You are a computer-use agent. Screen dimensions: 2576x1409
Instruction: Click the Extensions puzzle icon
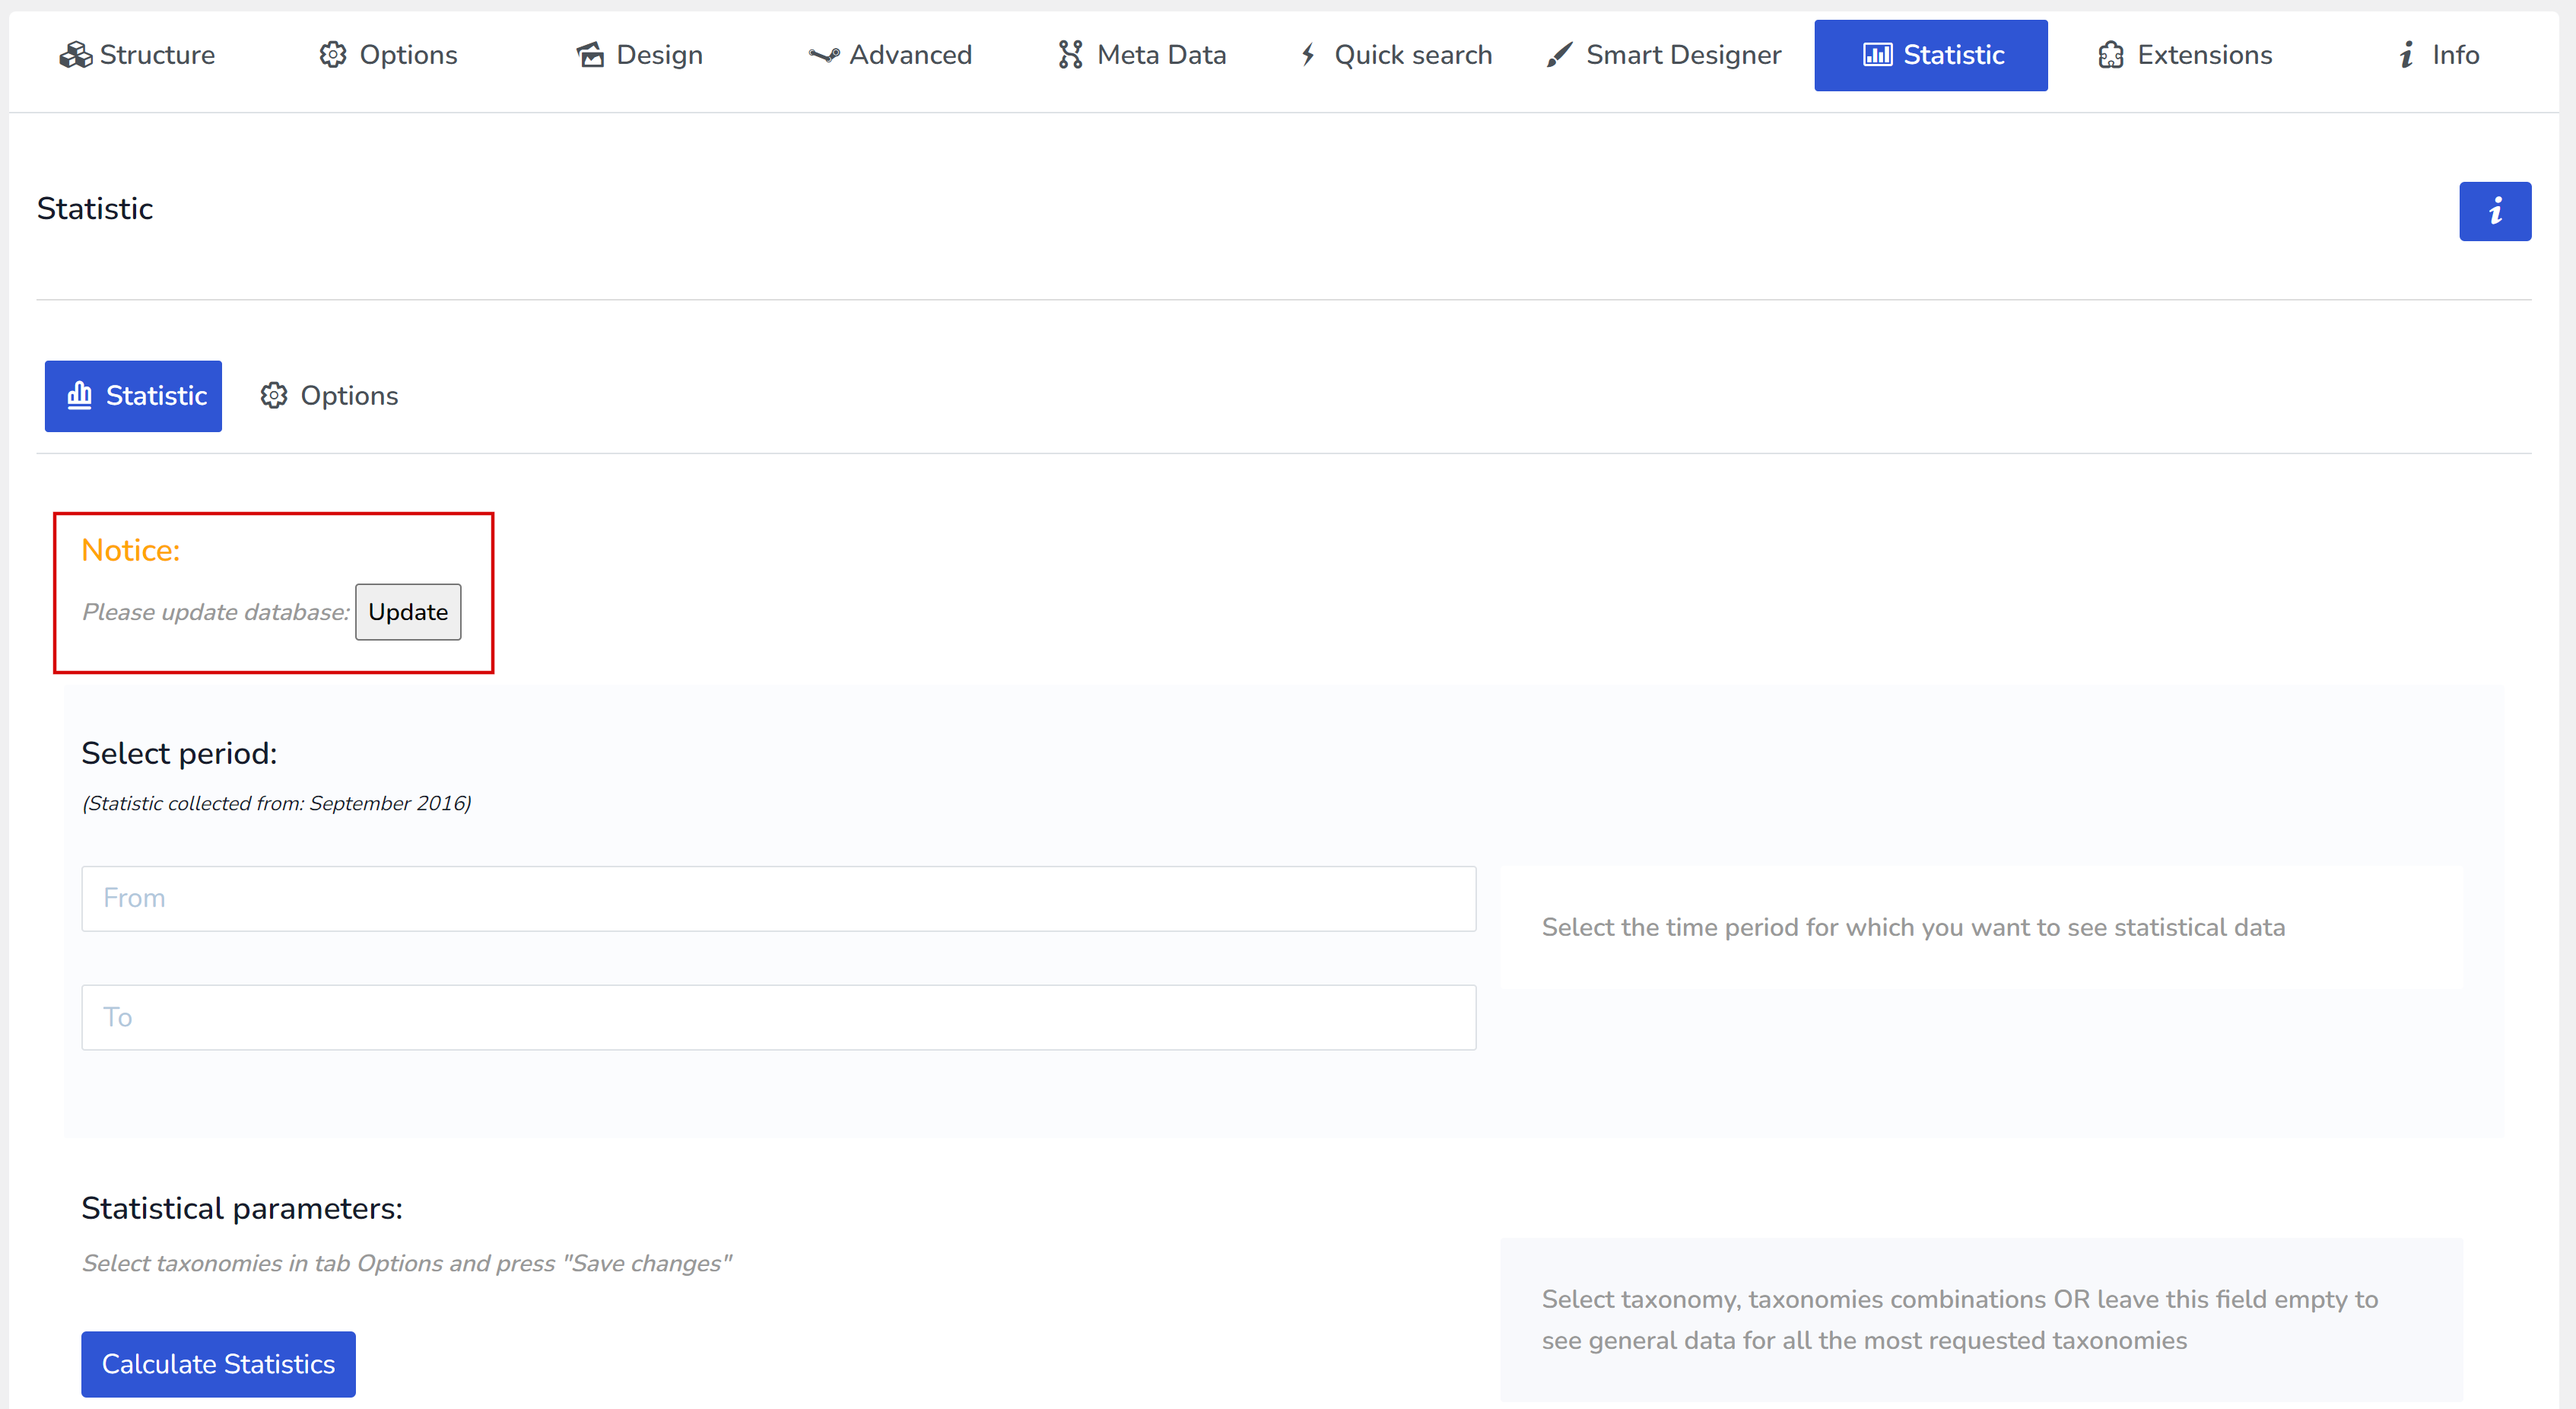click(x=2111, y=55)
